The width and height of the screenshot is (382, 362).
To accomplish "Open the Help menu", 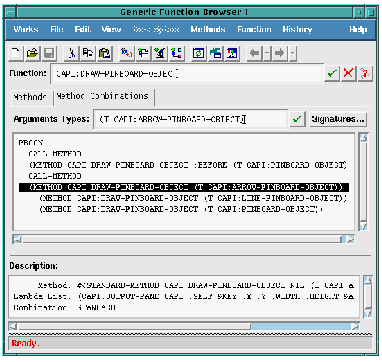I will pos(358,29).
